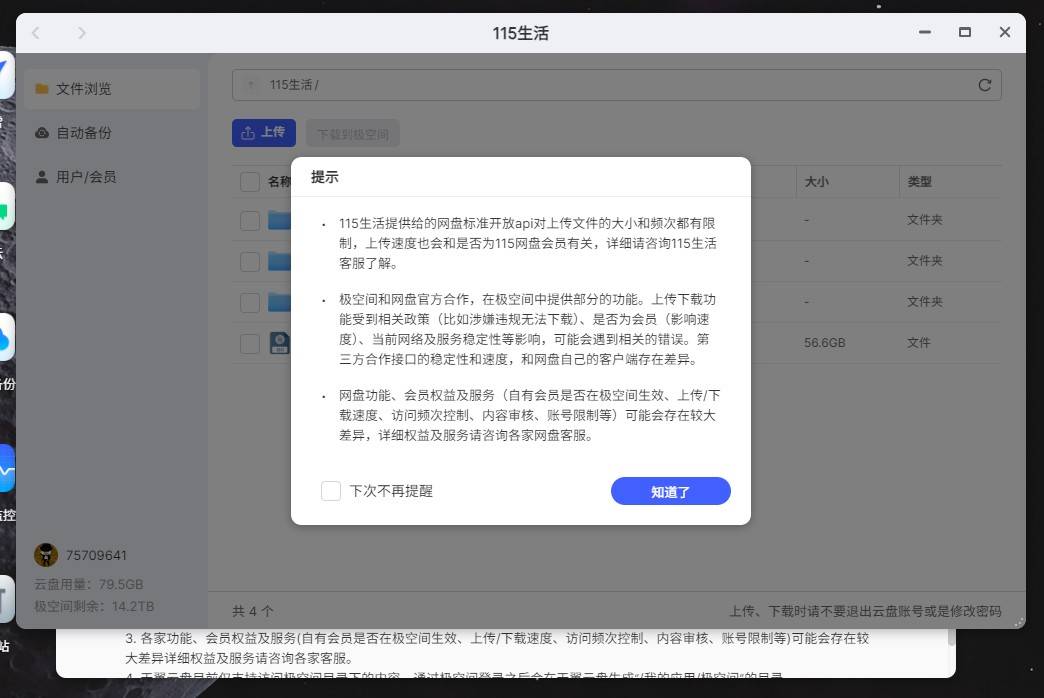Click the 自动备份 cloud icon
This screenshot has height=698, width=1044.
pos(42,133)
